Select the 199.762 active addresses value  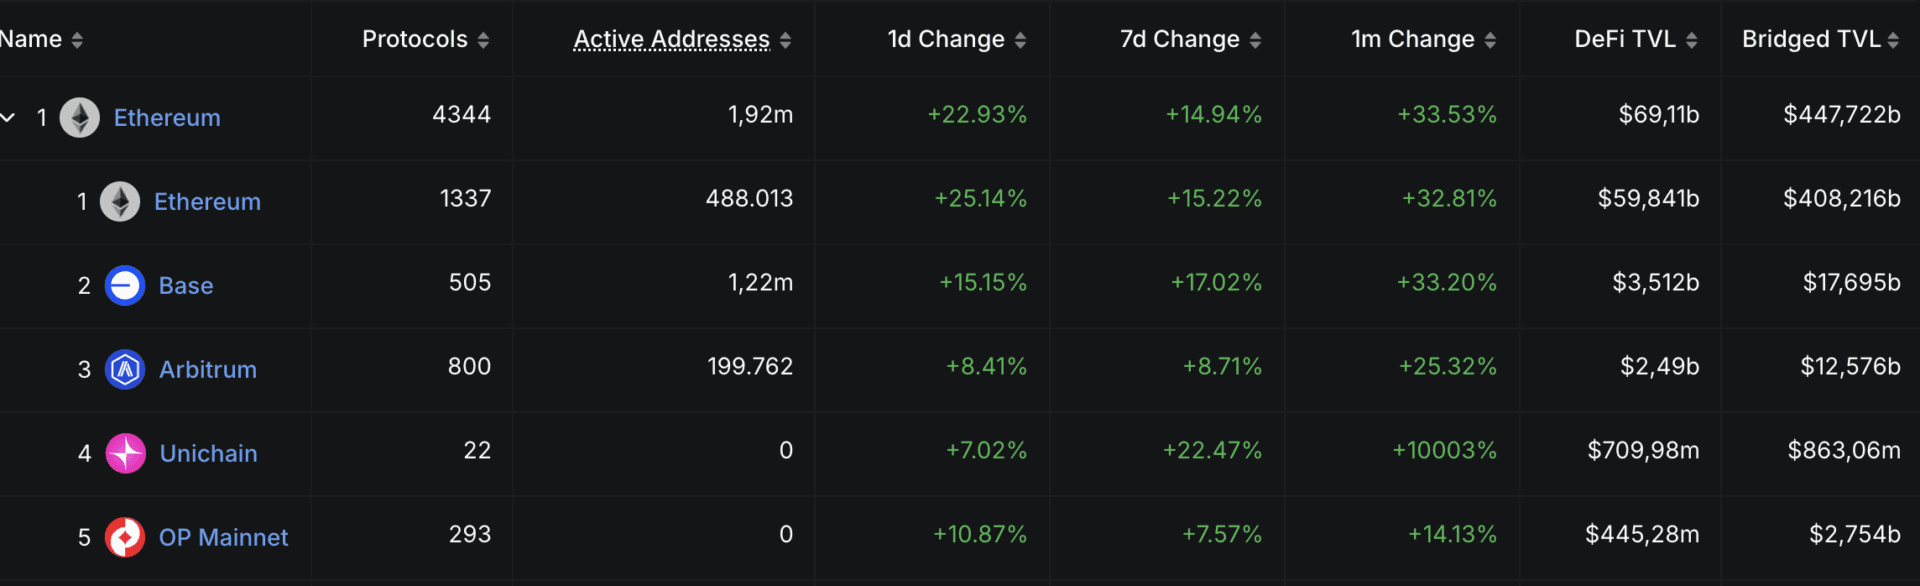click(x=750, y=367)
